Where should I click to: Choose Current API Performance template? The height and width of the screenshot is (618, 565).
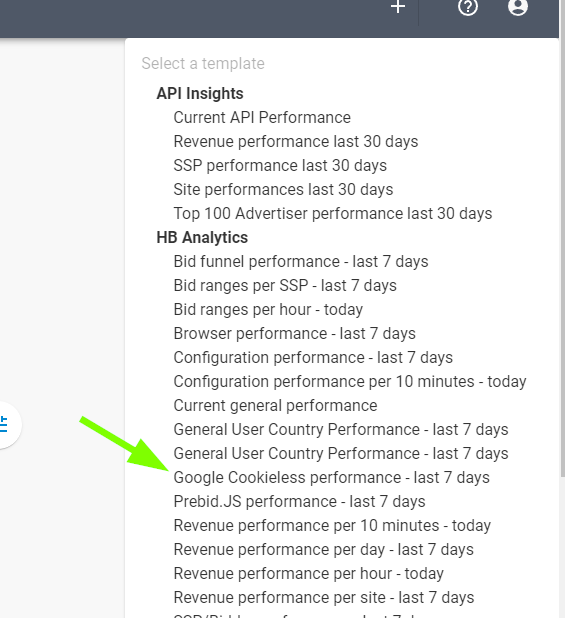pyautogui.click(x=262, y=117)
